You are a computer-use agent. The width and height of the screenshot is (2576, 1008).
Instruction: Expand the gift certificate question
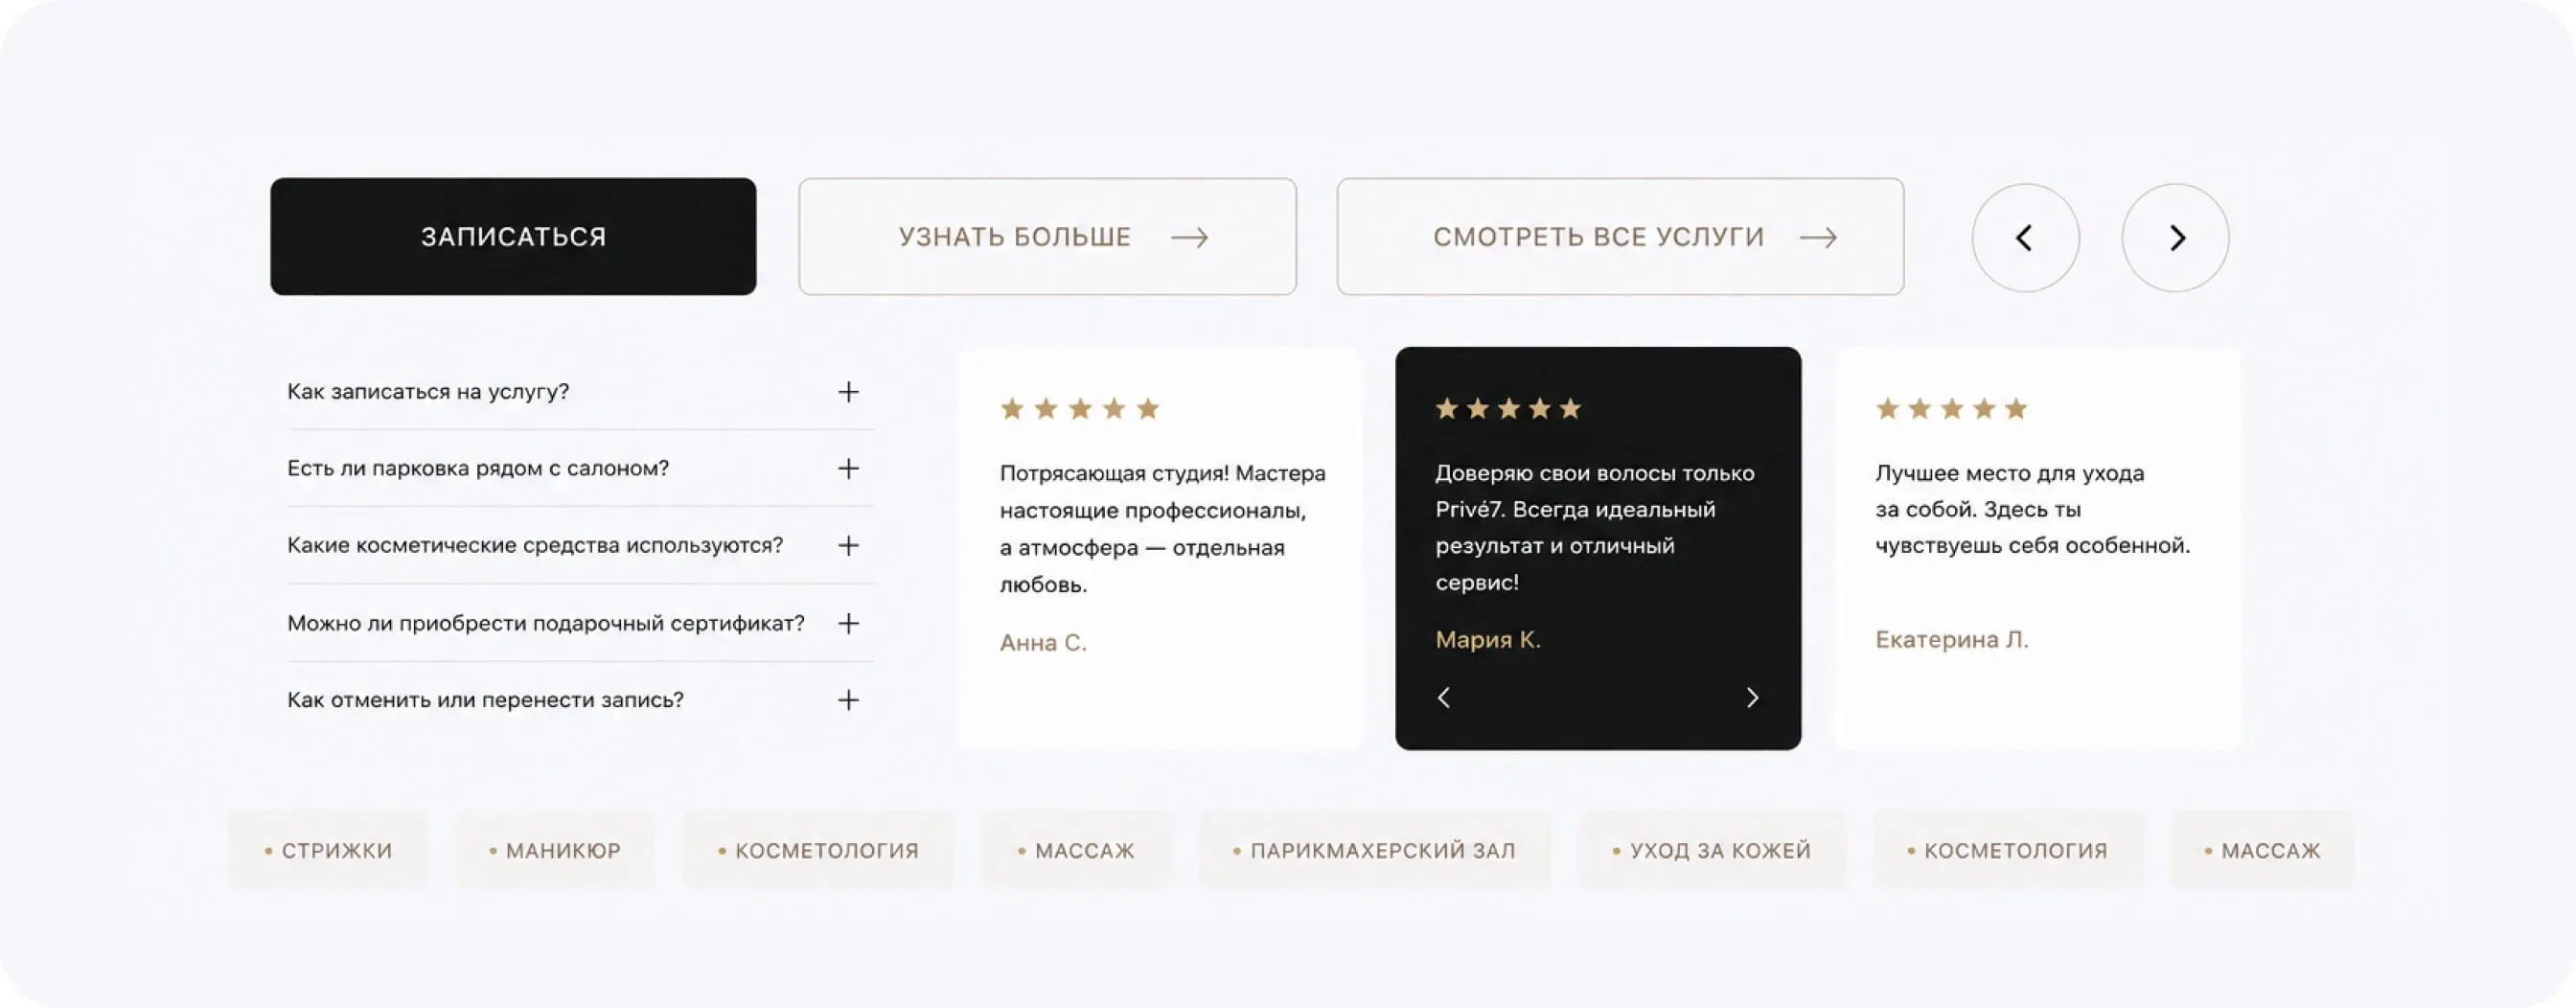[580, 624]
